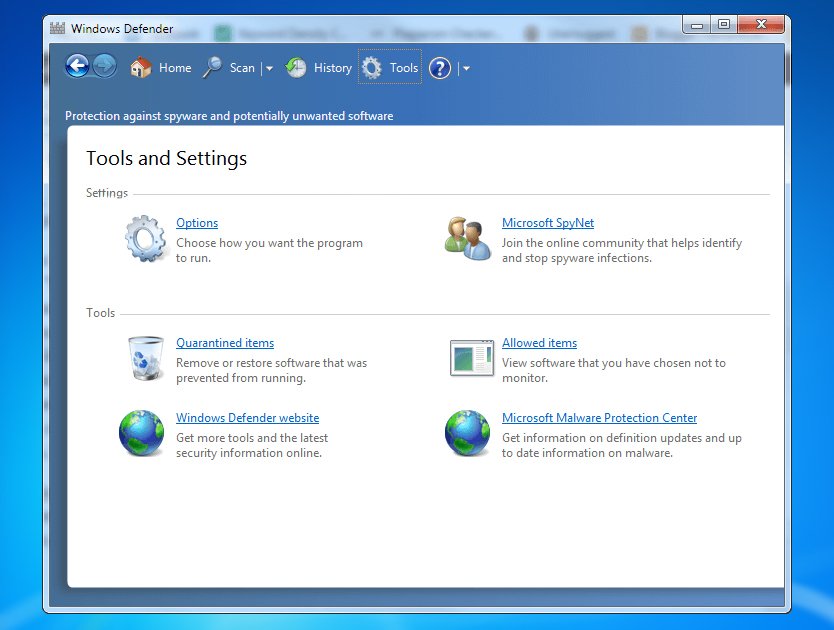Visit the Microsoft Malware Protection Center link
This screenshot has height=630, width=834.
tap(599, 417)
